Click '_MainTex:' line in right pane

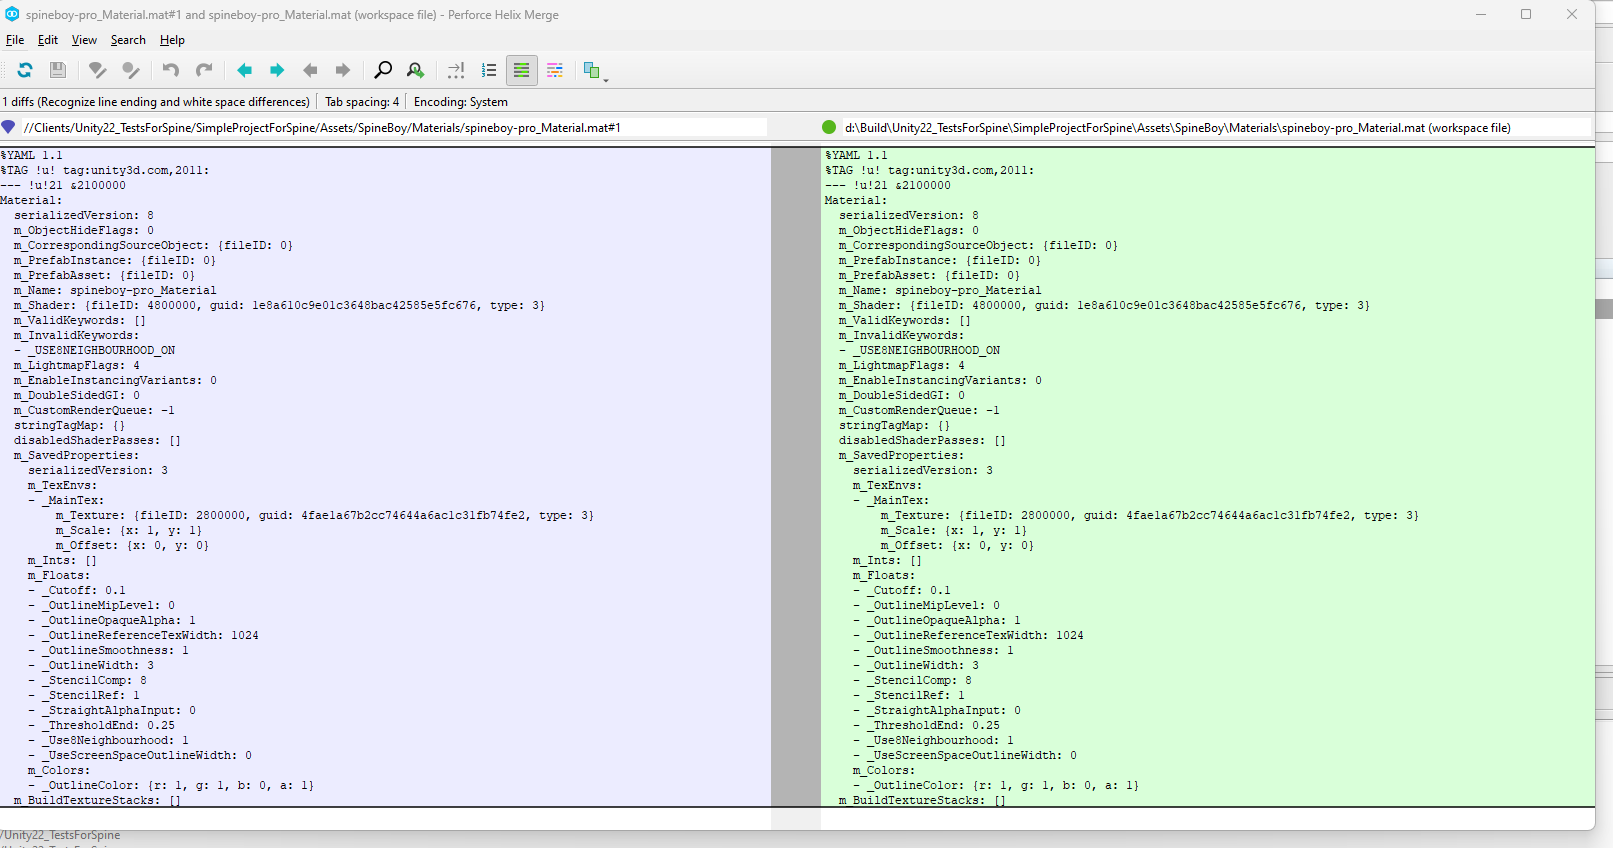(898, 500)
